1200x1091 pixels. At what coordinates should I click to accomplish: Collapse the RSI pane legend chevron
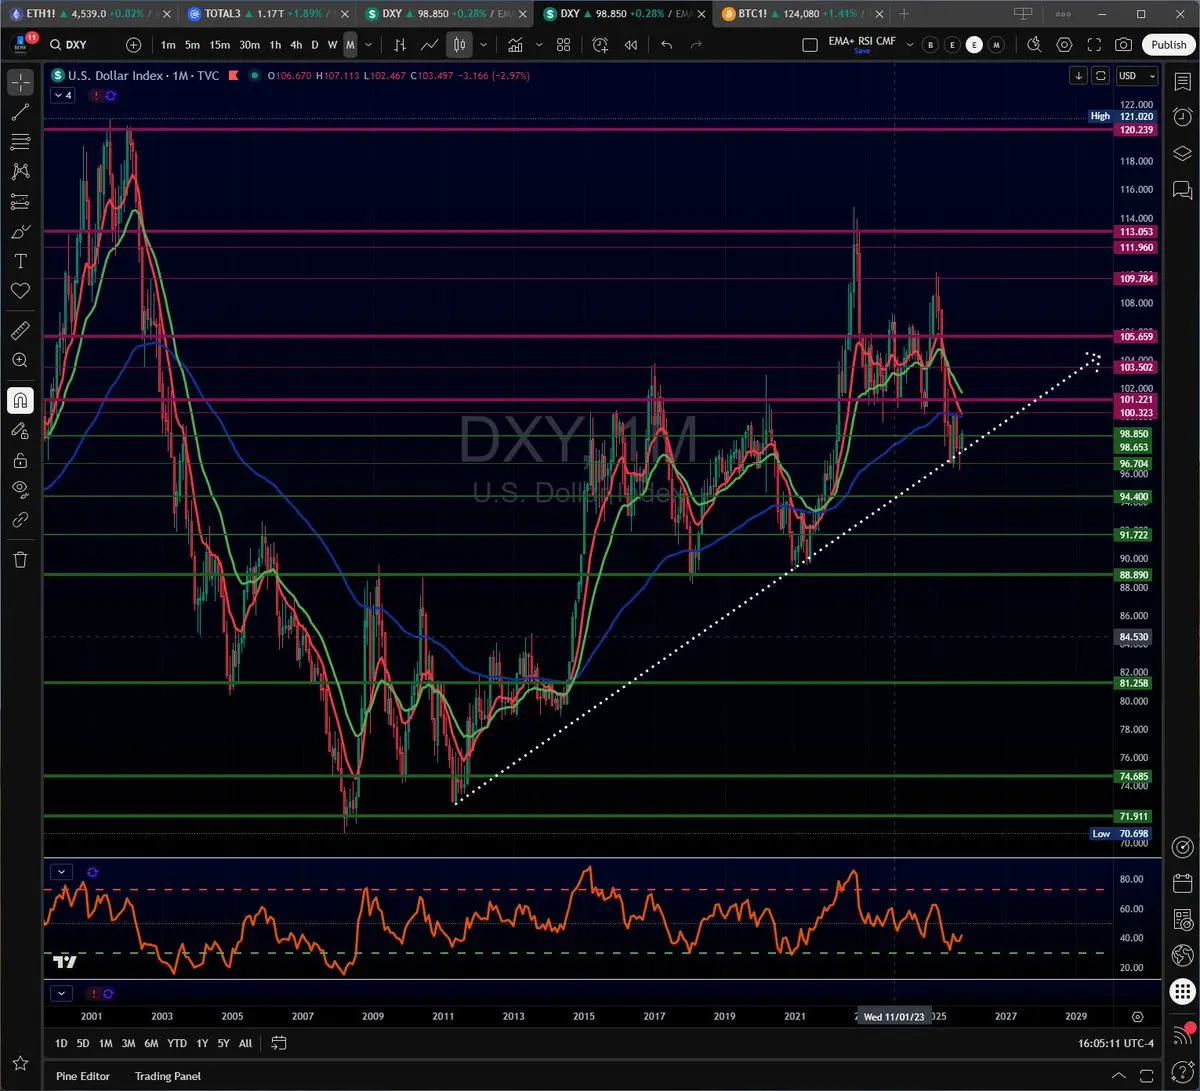point(62,872)
